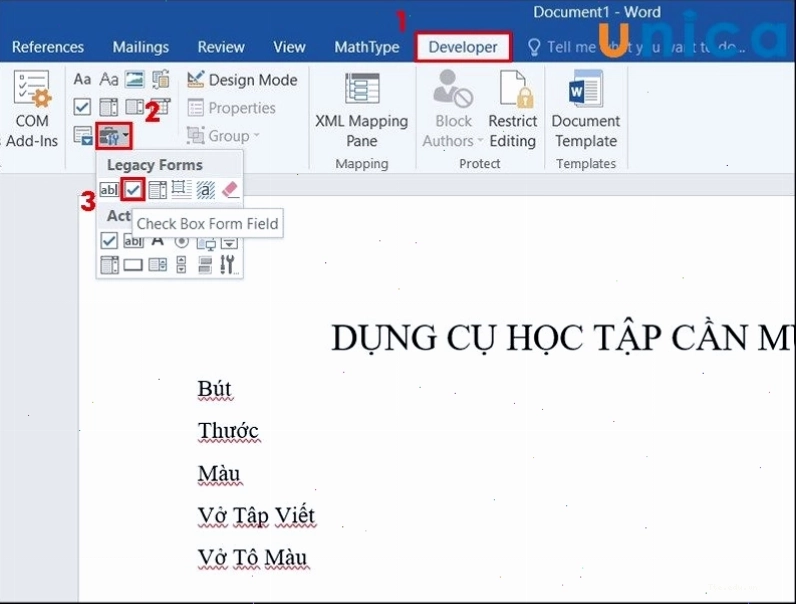Insert an ActiveX Label control

pos(157,242)
